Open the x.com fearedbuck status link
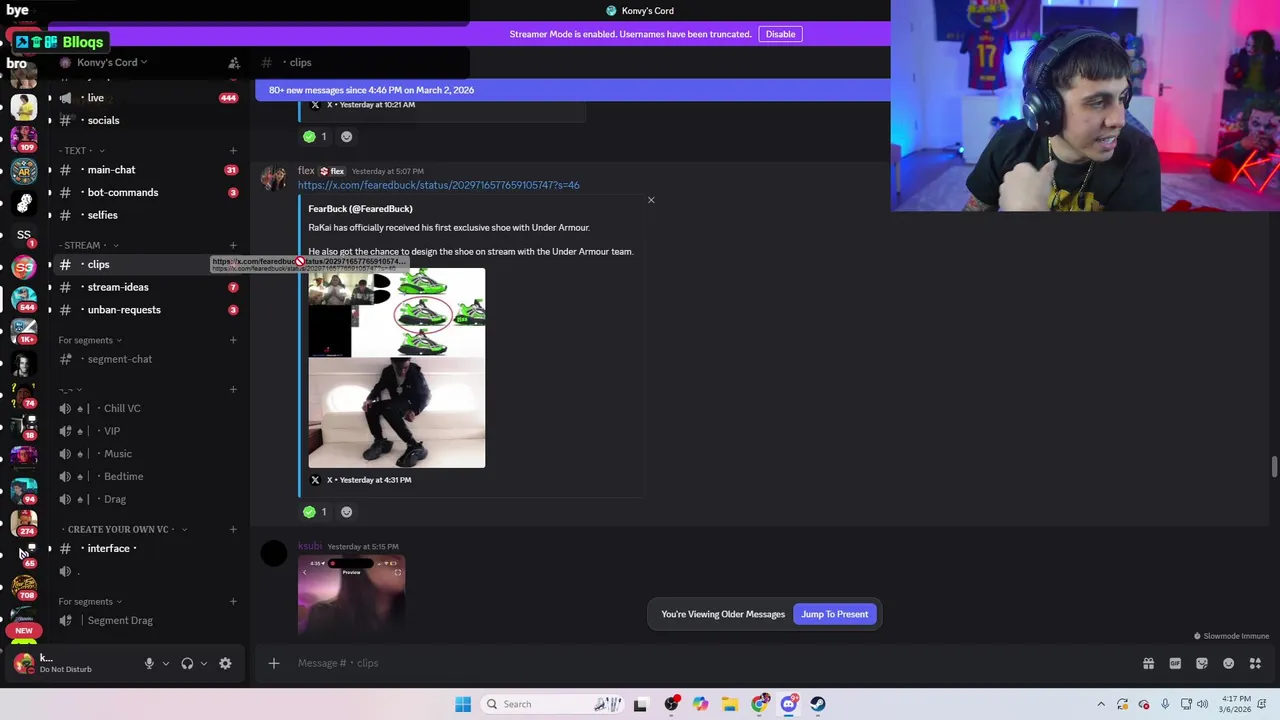1280x720 pixels. pos(438,185)
